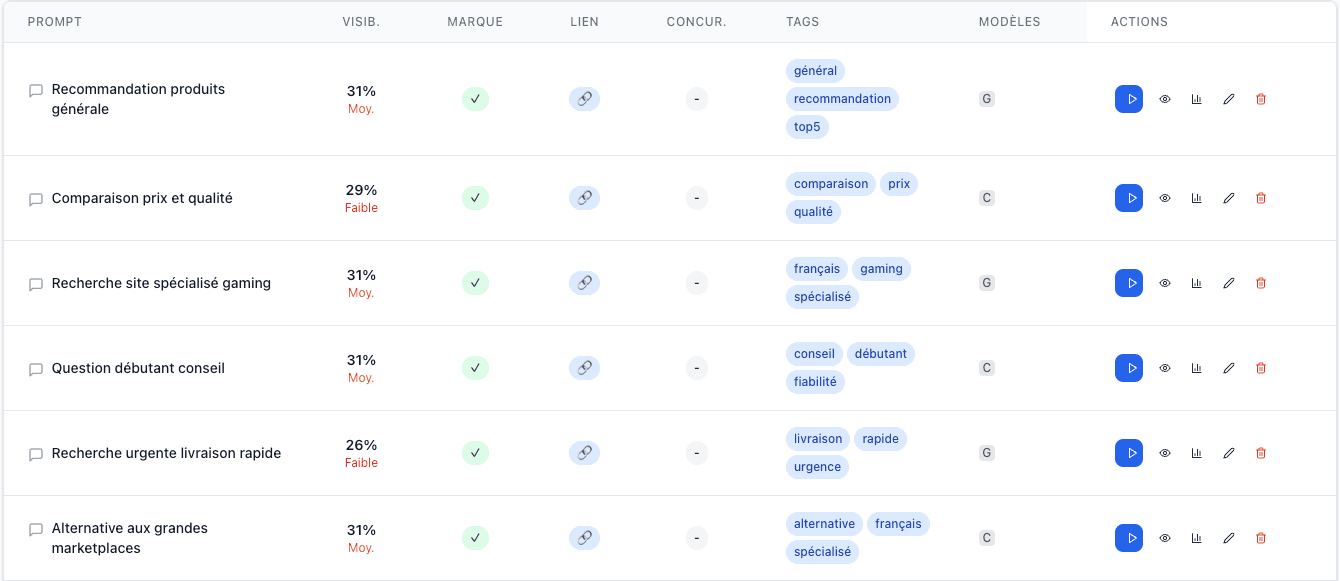Run the 'Recommandation produits générale' prompt
The image size is (1340, 581).
(1129, 99)
